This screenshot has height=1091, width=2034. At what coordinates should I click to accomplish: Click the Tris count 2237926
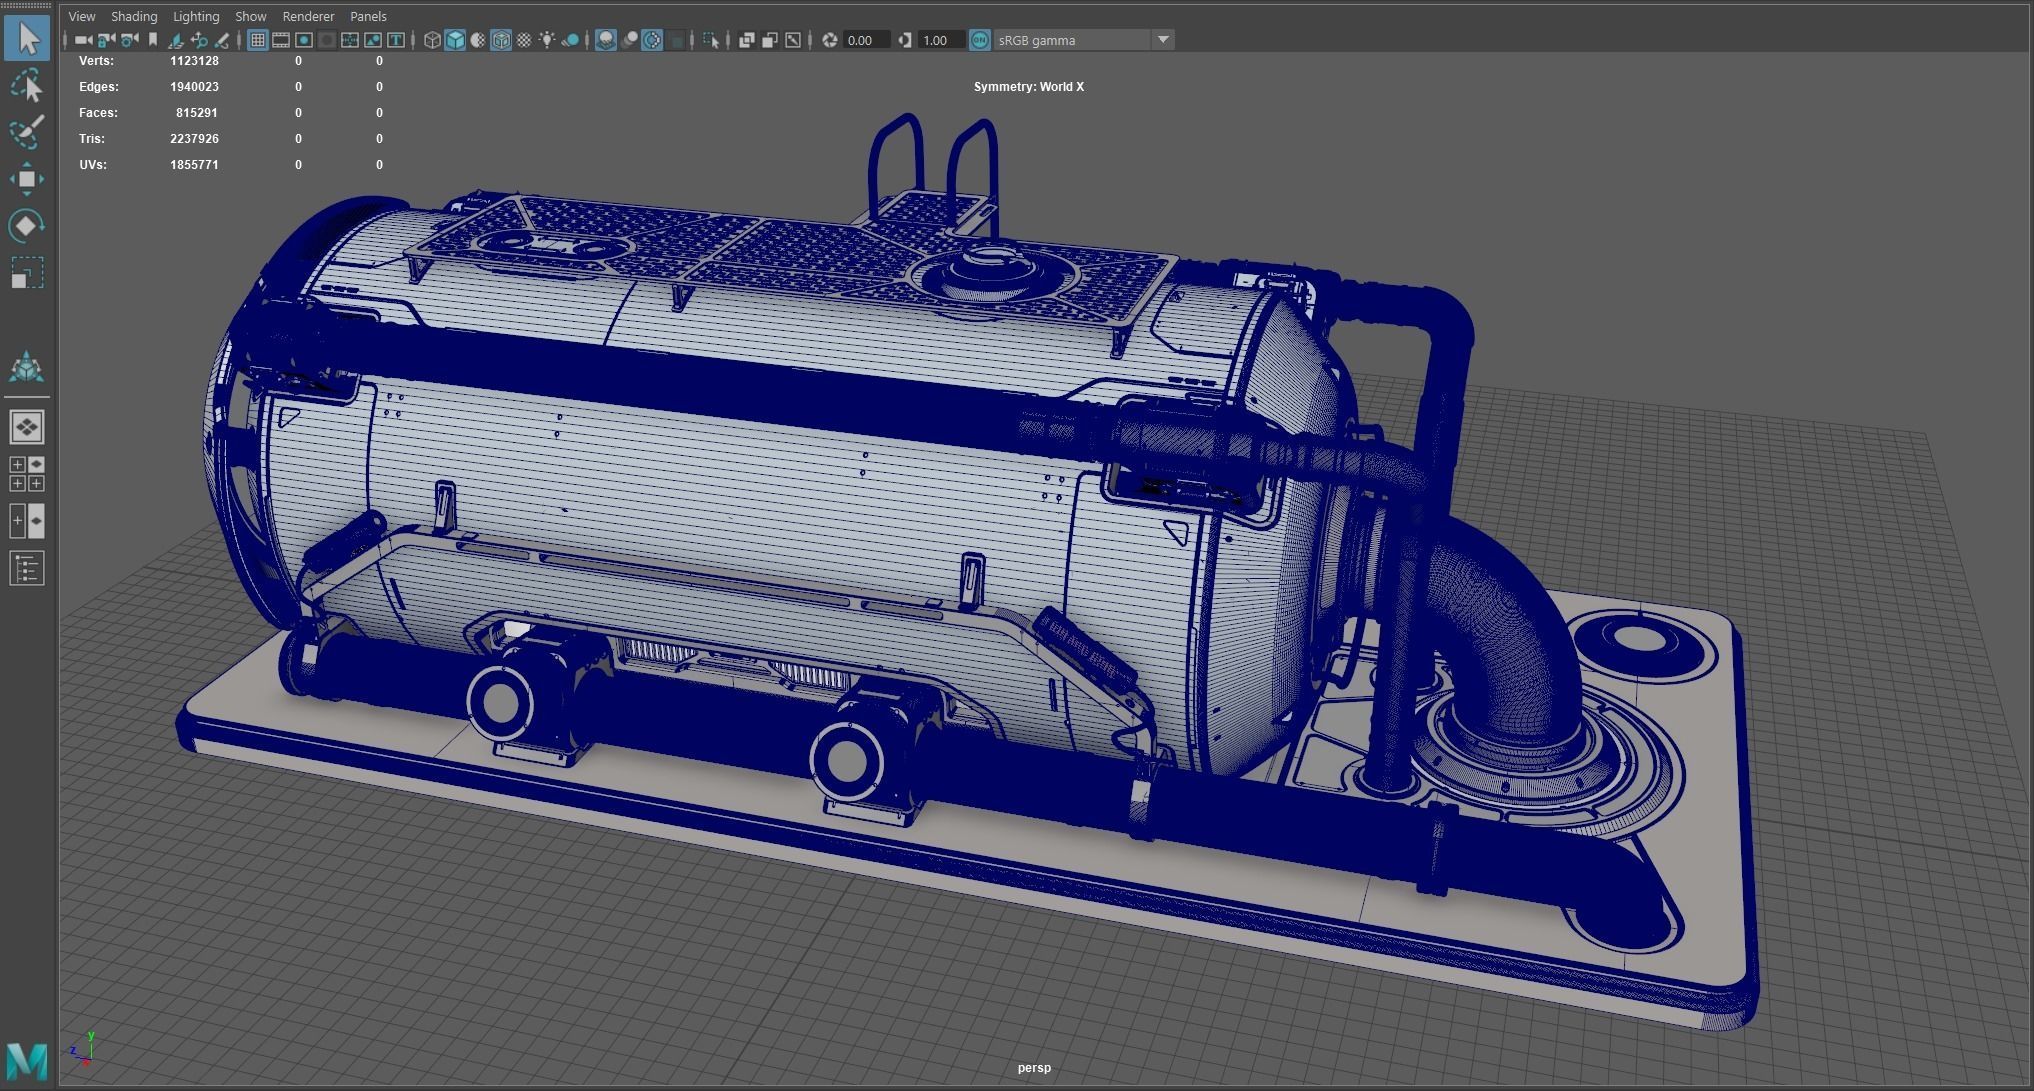tap(194, 139)
